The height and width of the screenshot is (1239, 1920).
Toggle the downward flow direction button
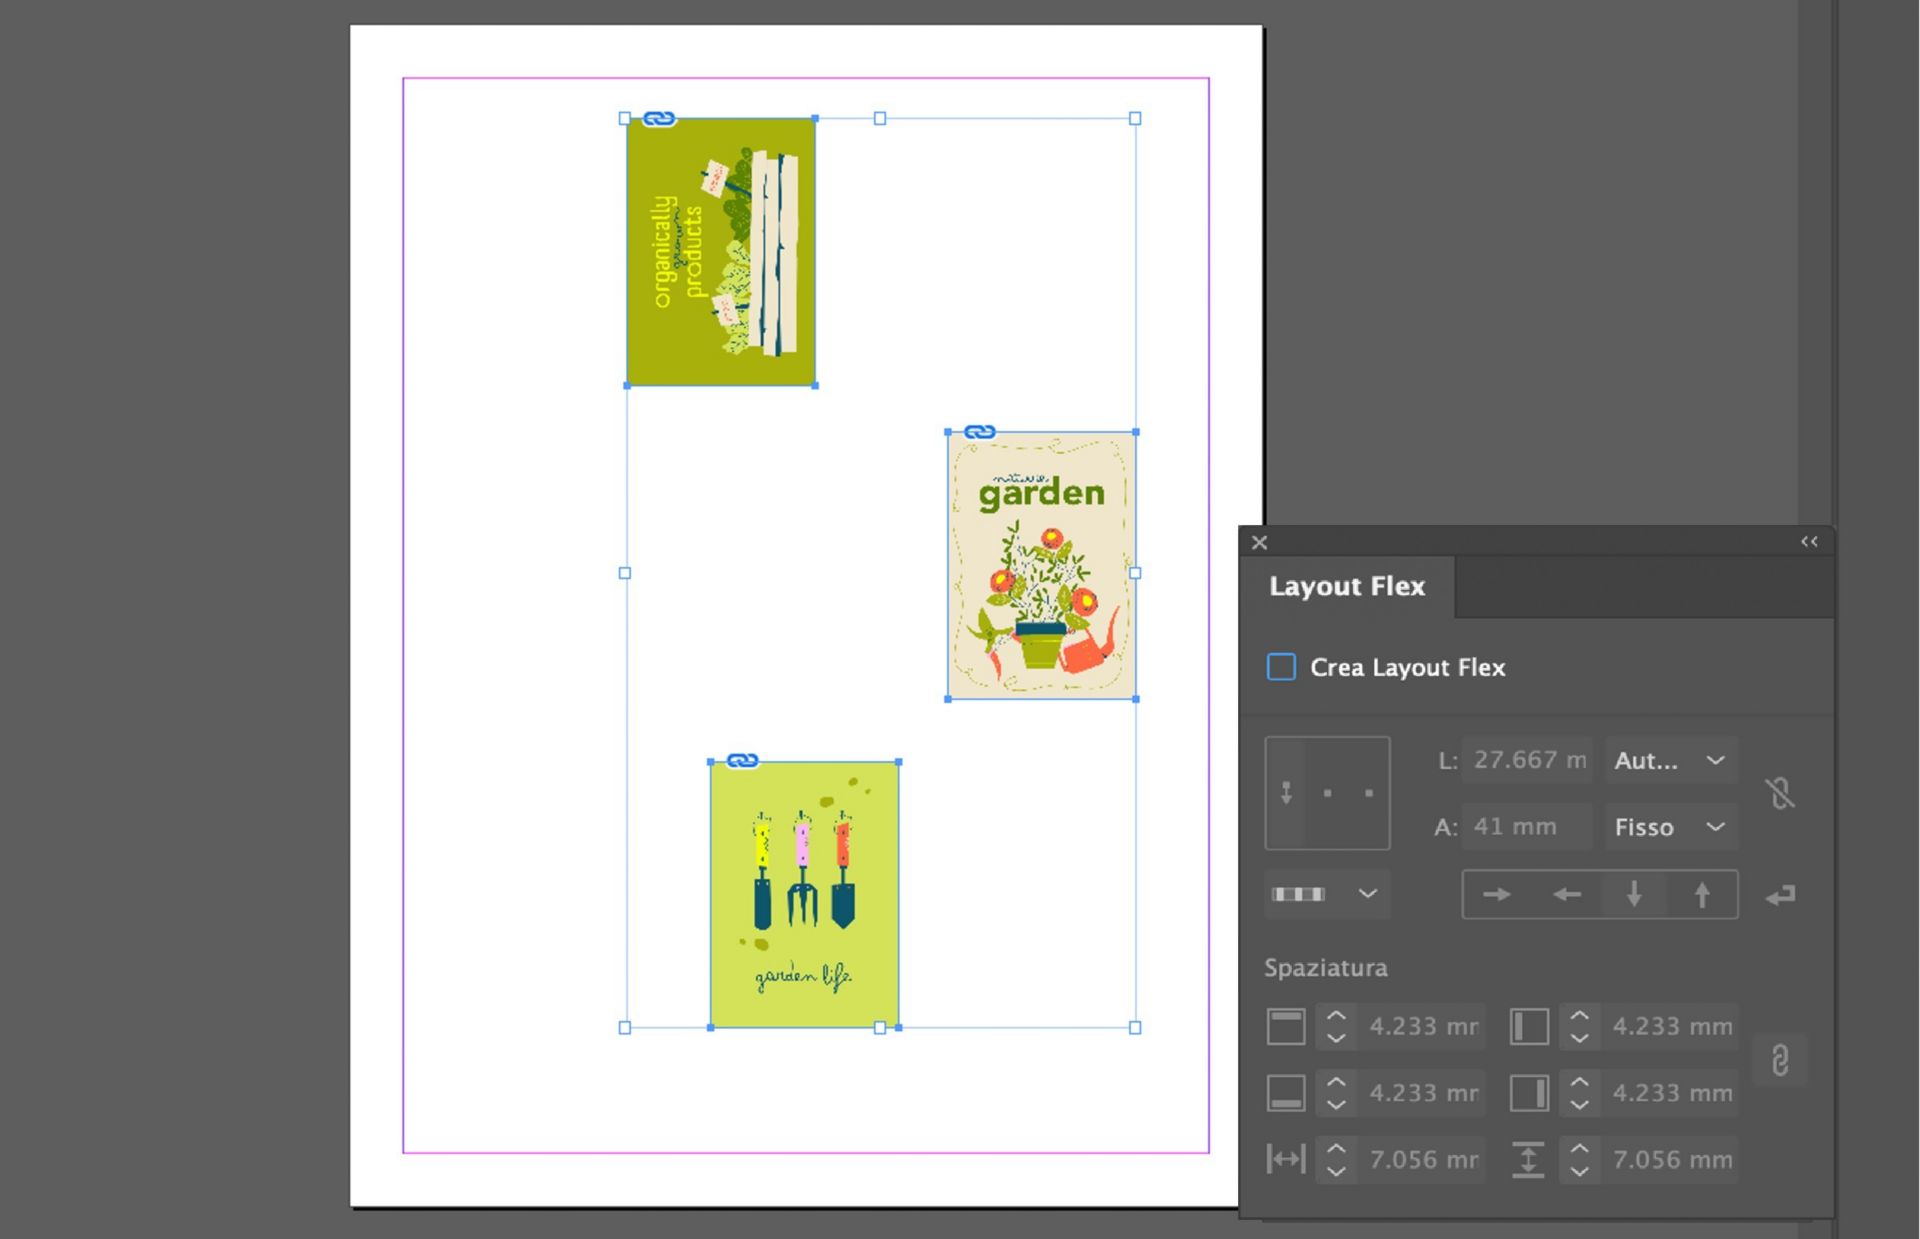pos(1633,895)
